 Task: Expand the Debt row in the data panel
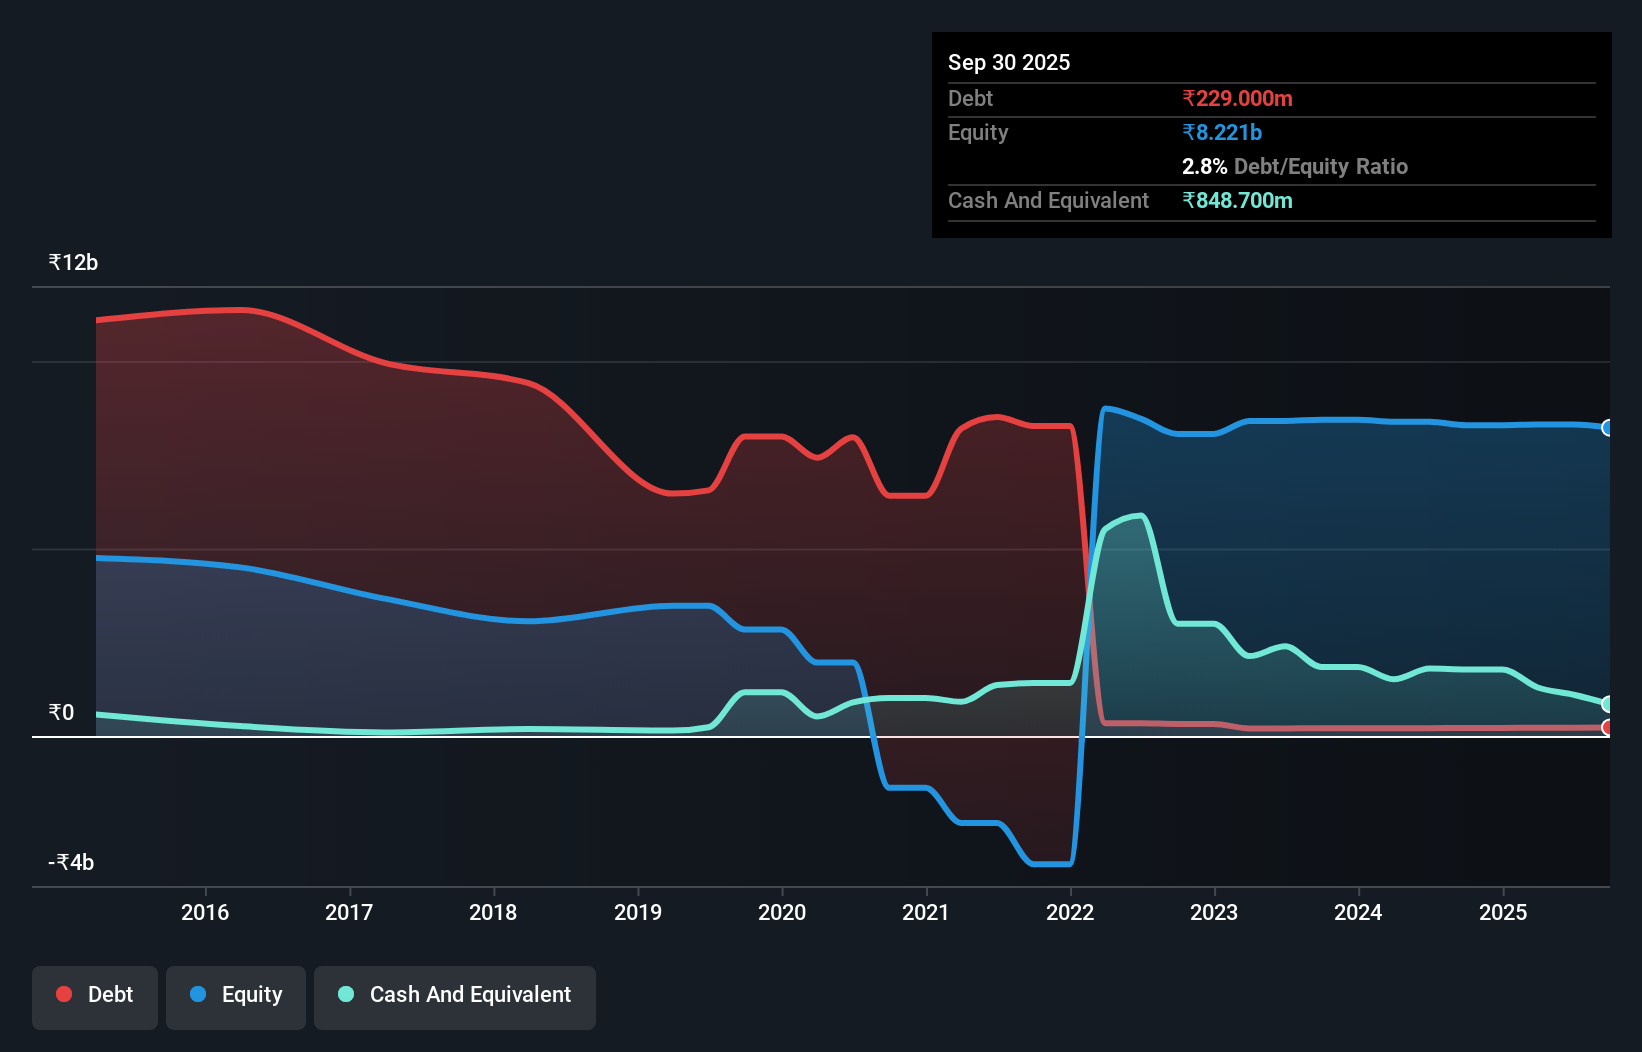pyautogui.click(x=970, y=98)
